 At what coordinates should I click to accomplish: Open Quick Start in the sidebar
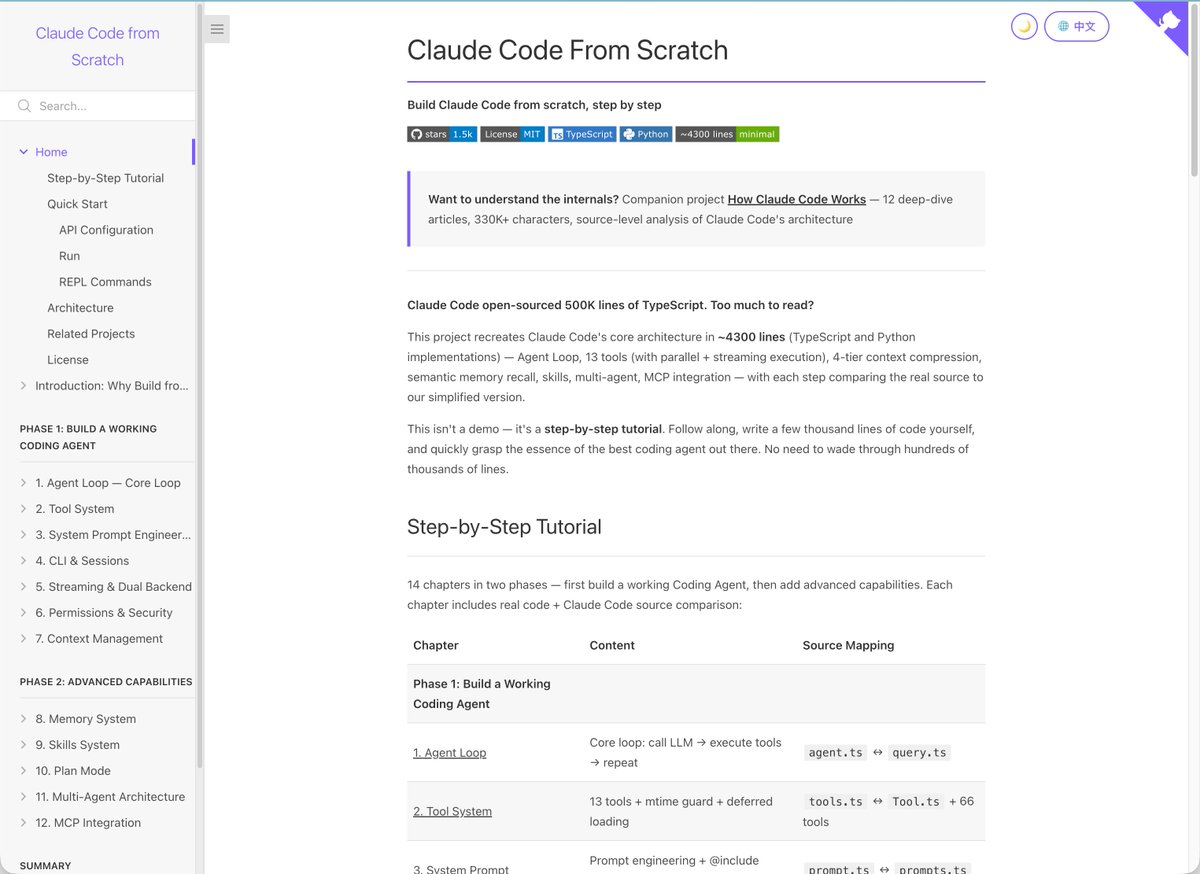(77, 204)
